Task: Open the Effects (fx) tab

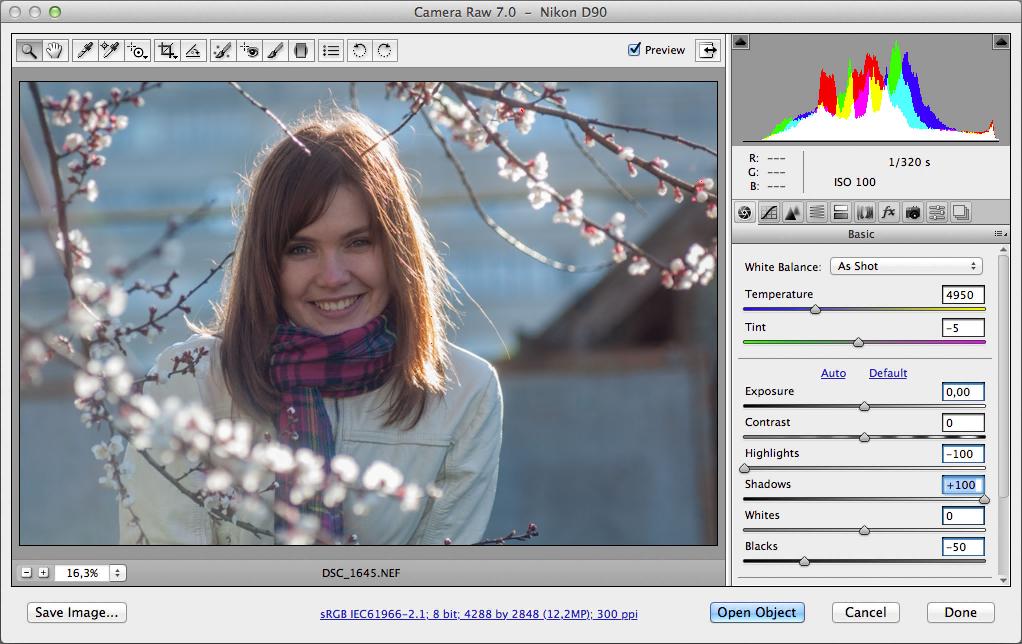Action: coord(888,212)
